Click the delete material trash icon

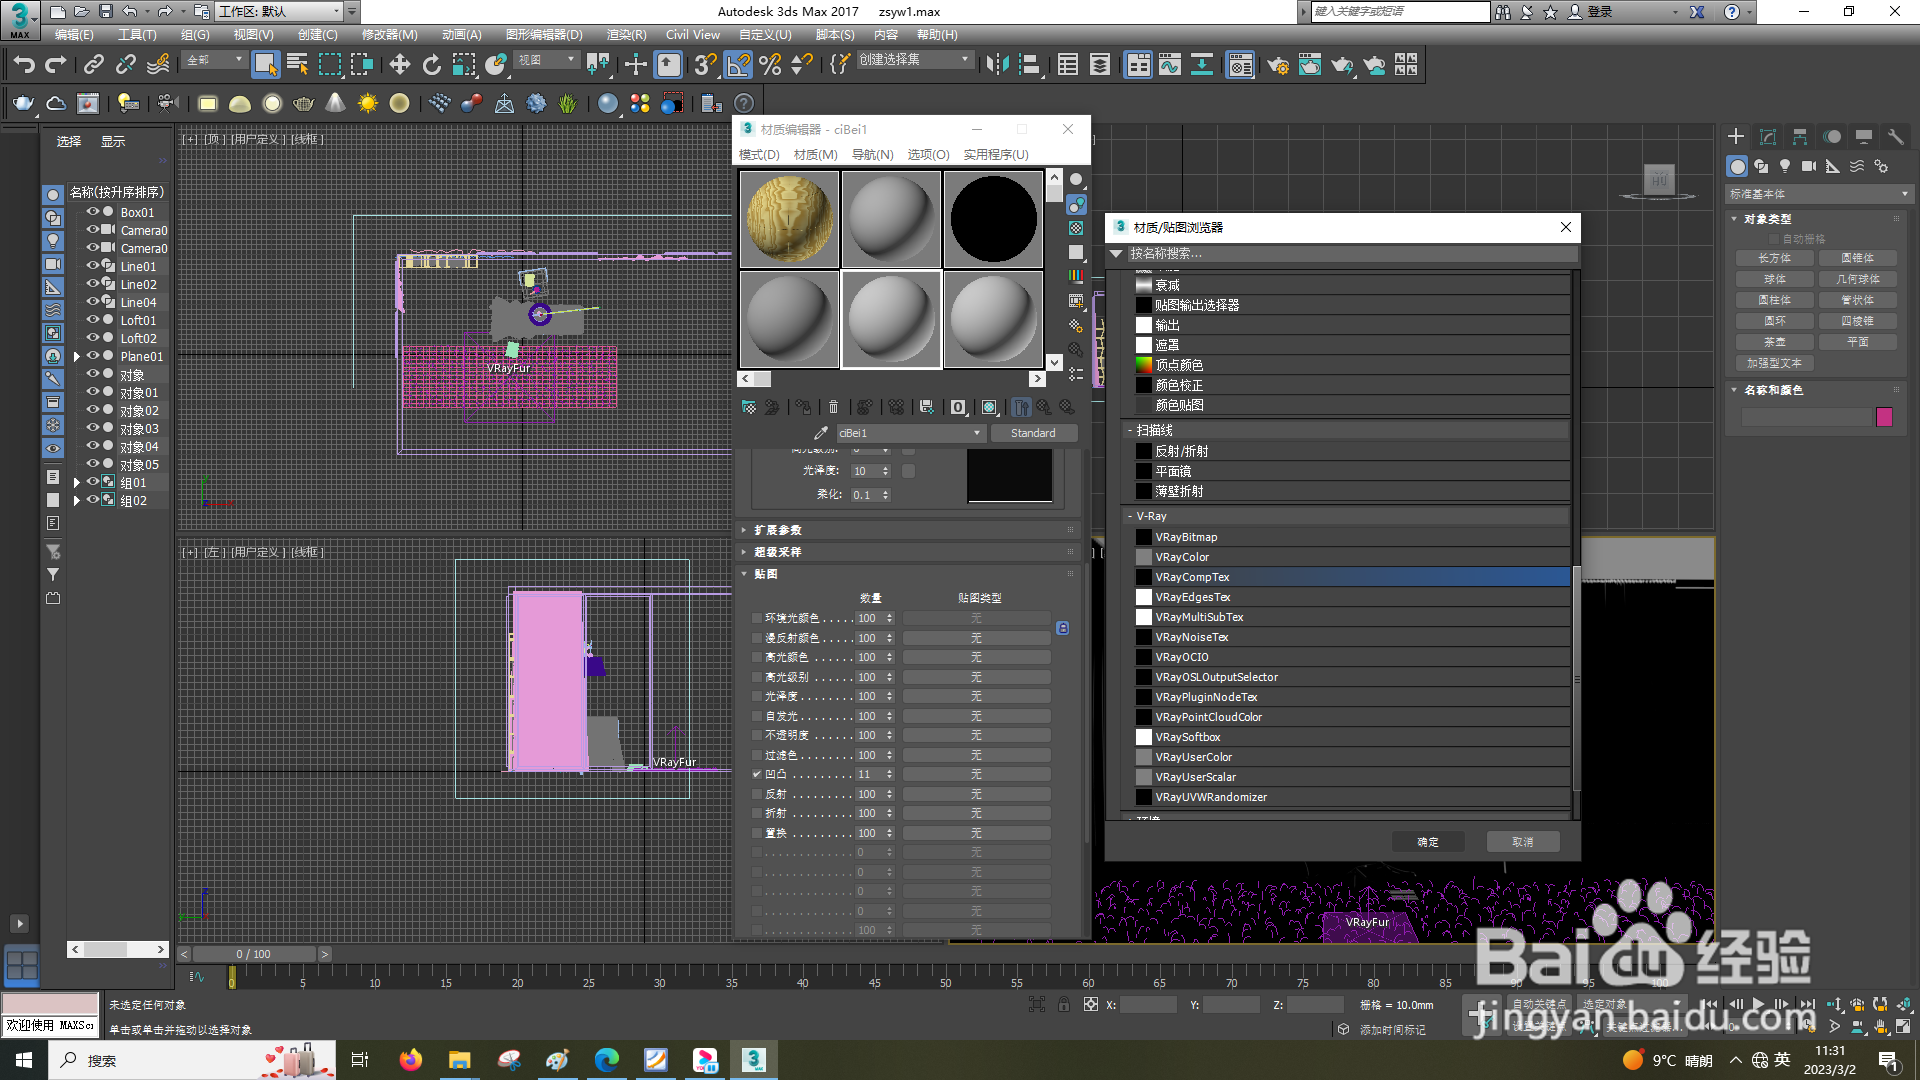(x=833, y=407)
